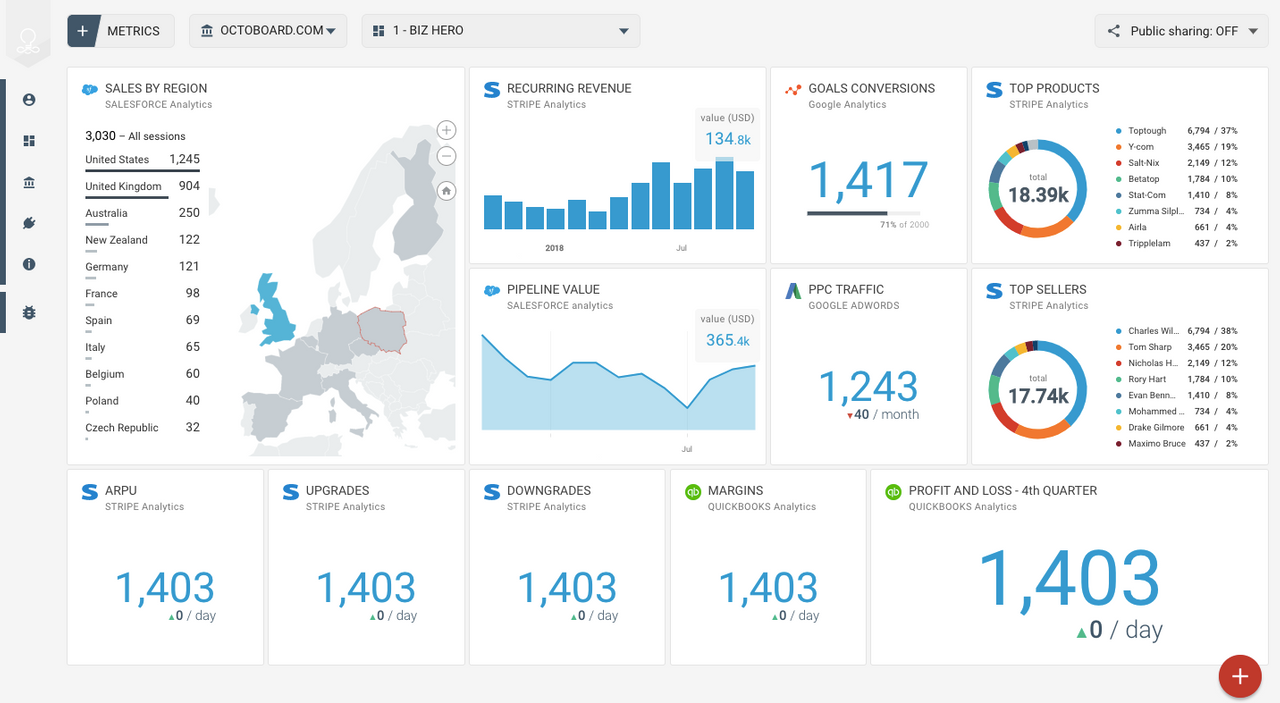Click the Salesforce icon on Pipeline Value

(491, 291)
